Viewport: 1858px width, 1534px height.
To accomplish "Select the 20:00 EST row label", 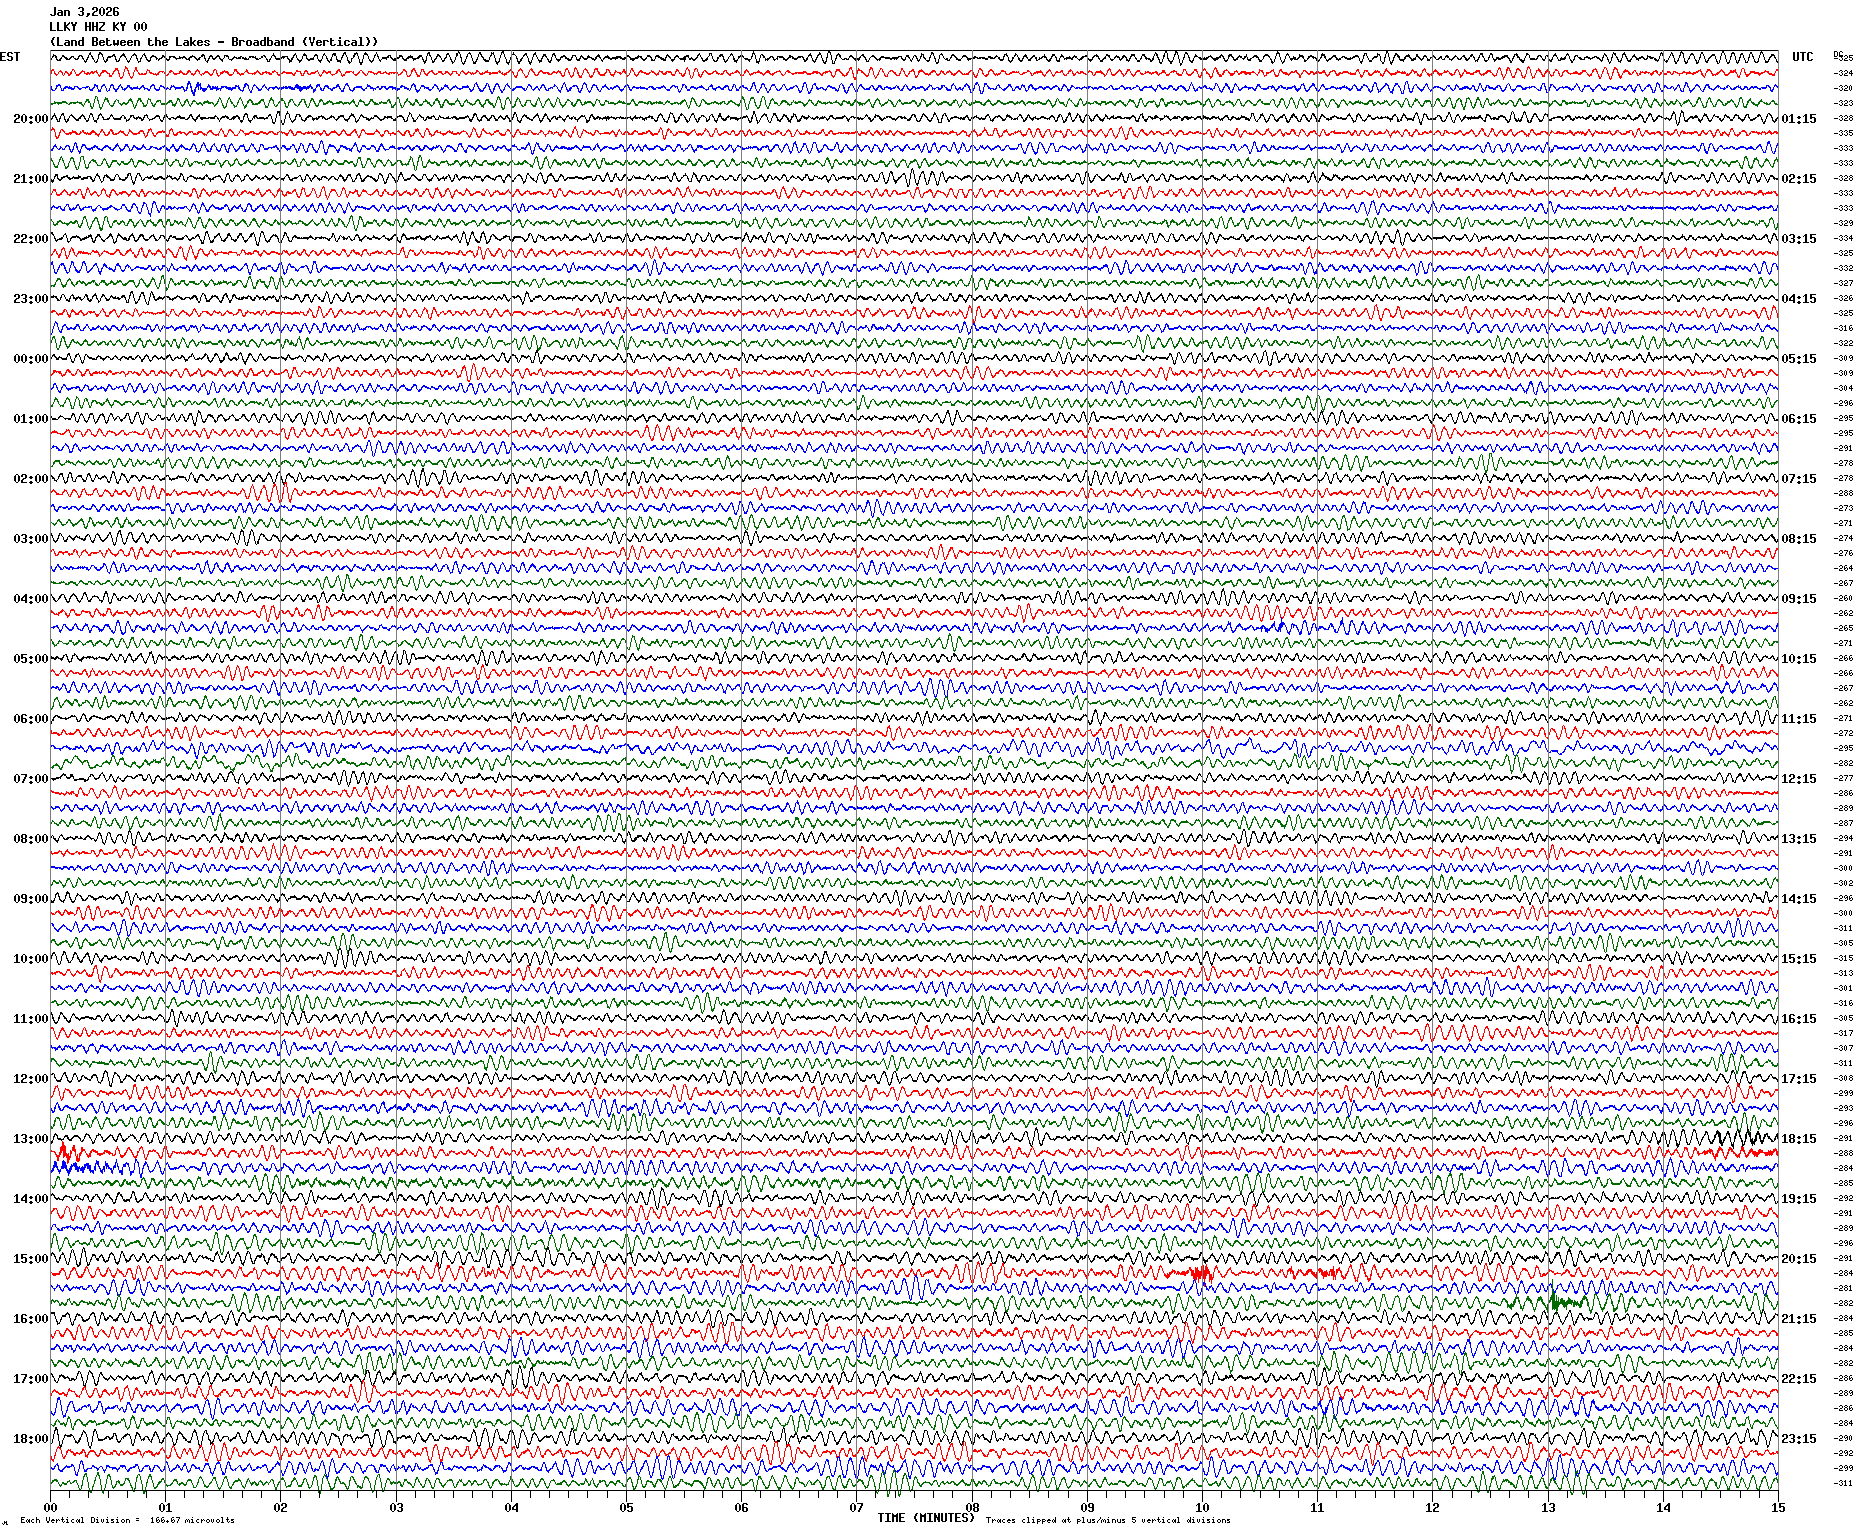I will (x=30, y=119).
